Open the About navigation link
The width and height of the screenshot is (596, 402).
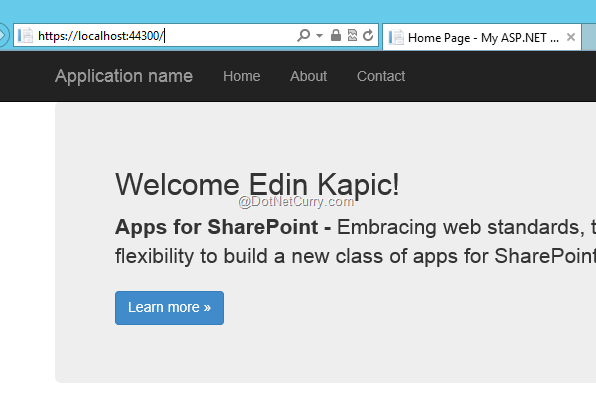pyautogui.click(x=308, y=76)
